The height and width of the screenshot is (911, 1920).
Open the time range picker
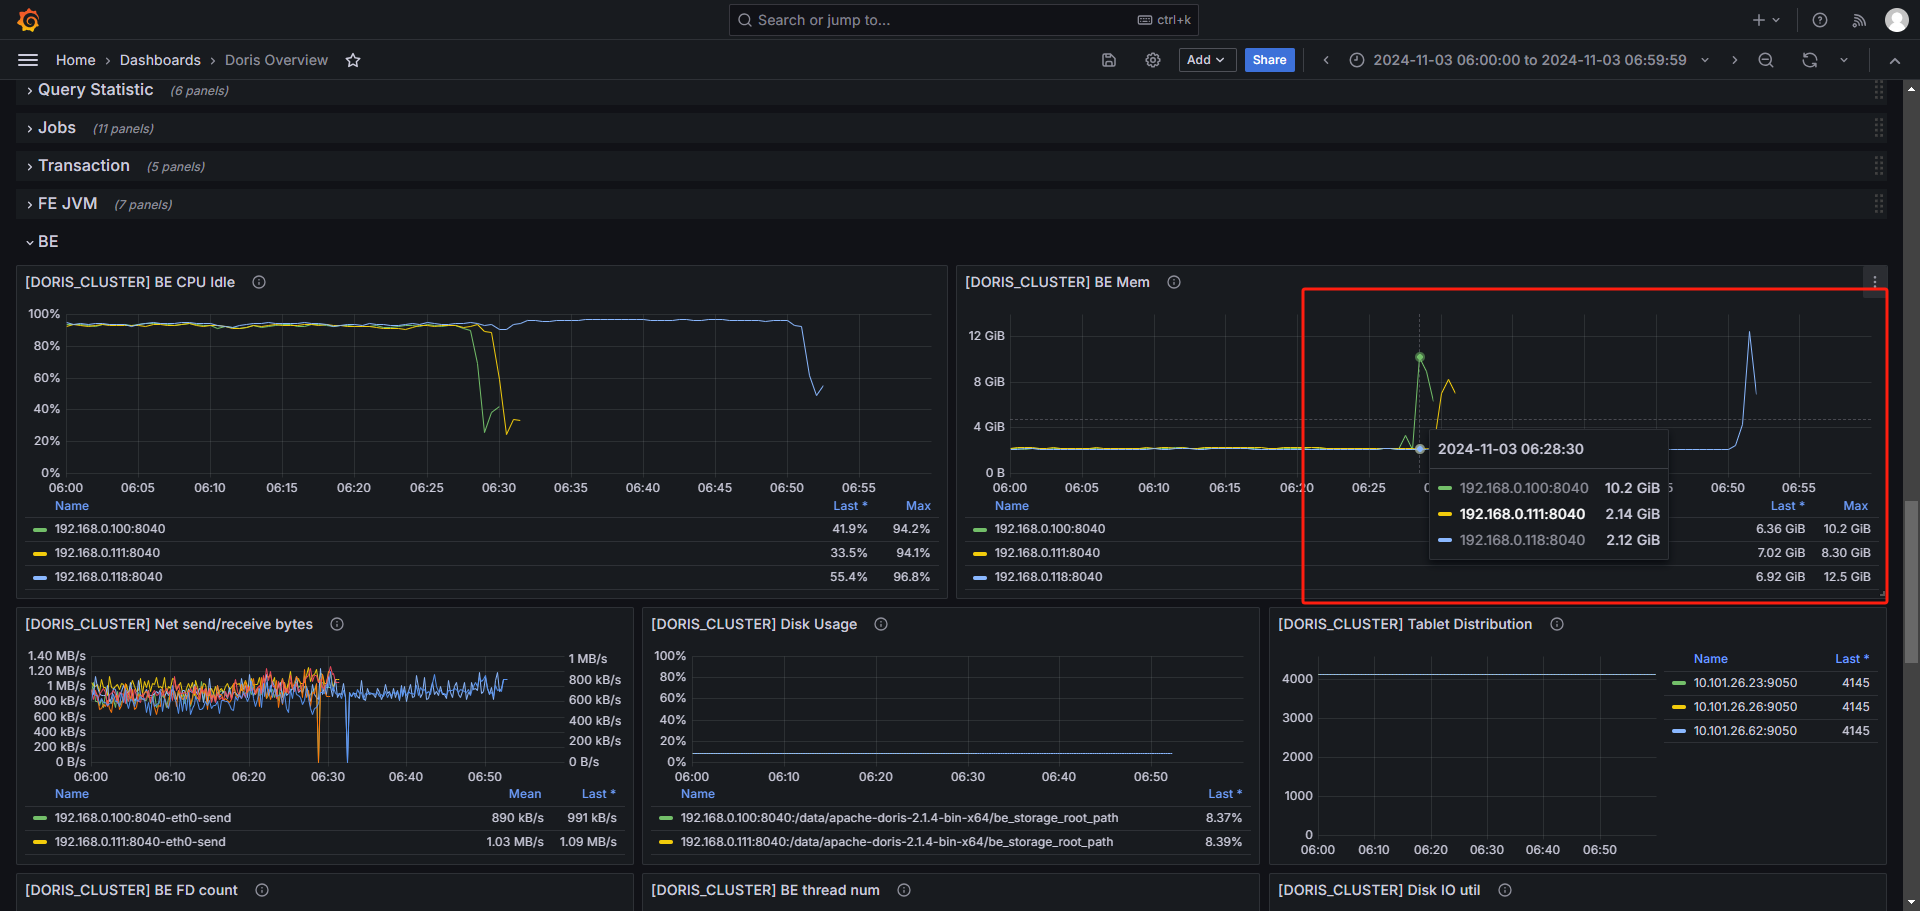coord(1529,60)
